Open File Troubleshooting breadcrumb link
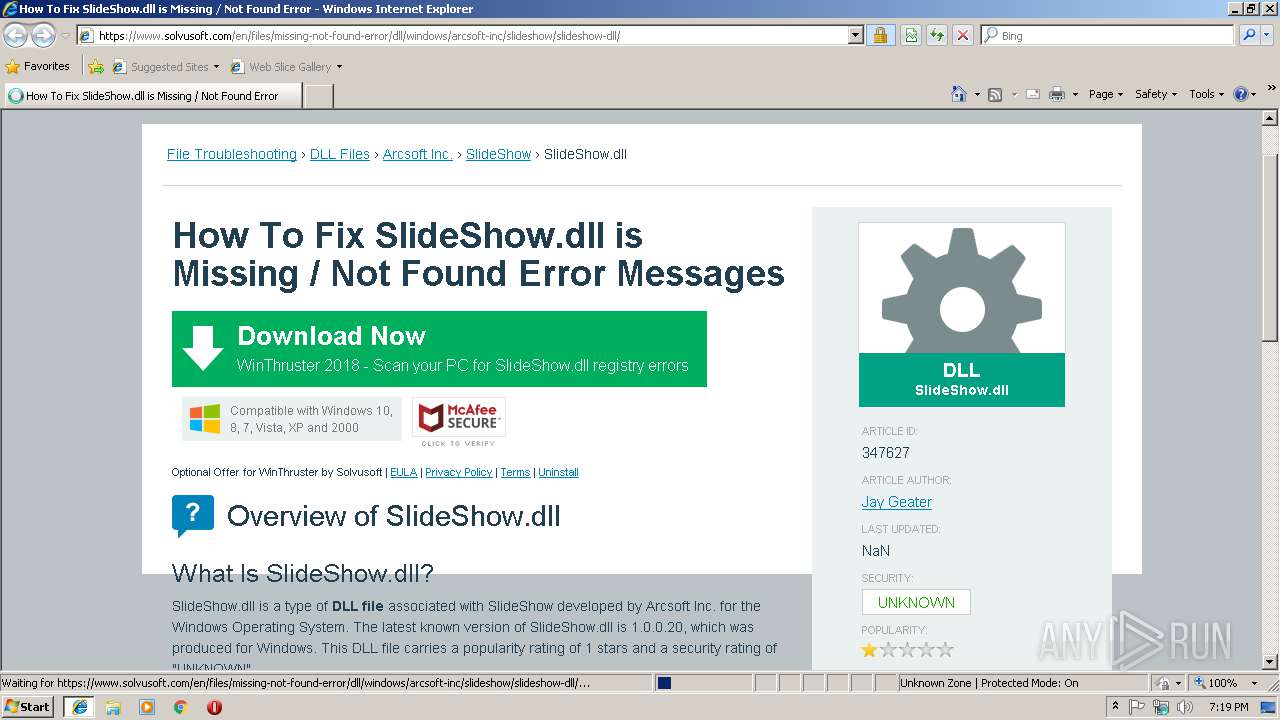 [x=232, y=154]
